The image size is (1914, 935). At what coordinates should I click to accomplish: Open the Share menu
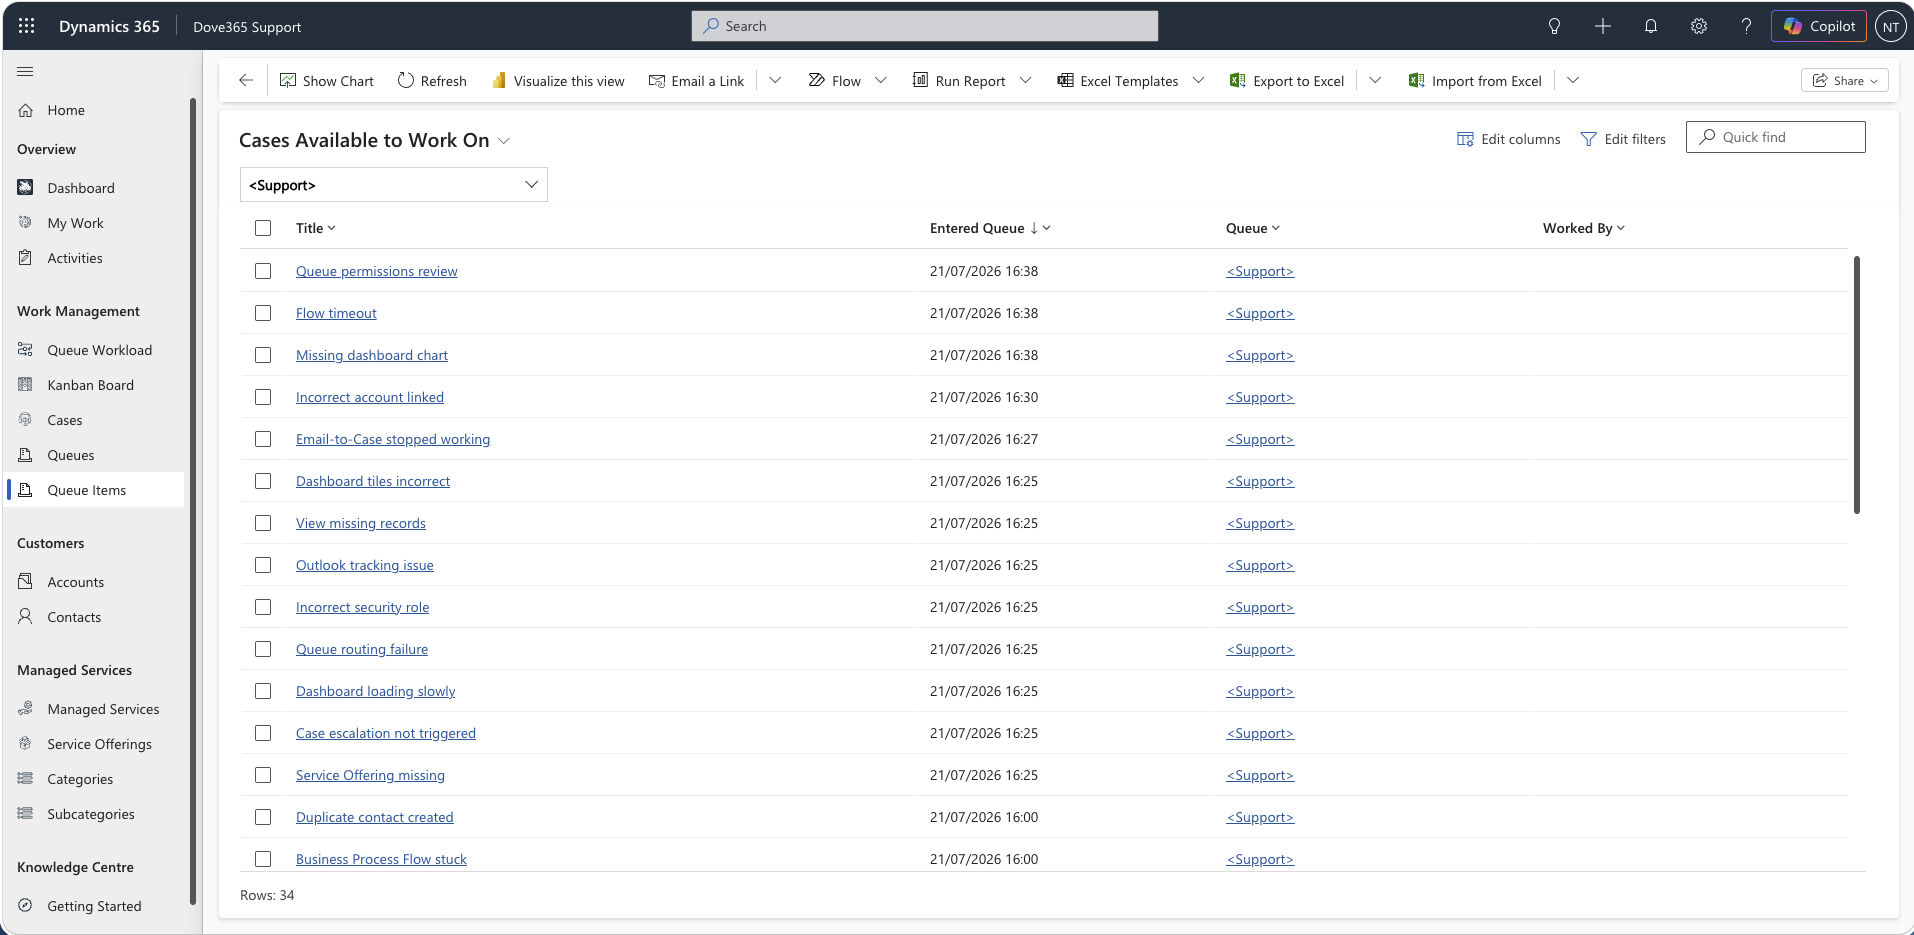(x=1844, y=81)
